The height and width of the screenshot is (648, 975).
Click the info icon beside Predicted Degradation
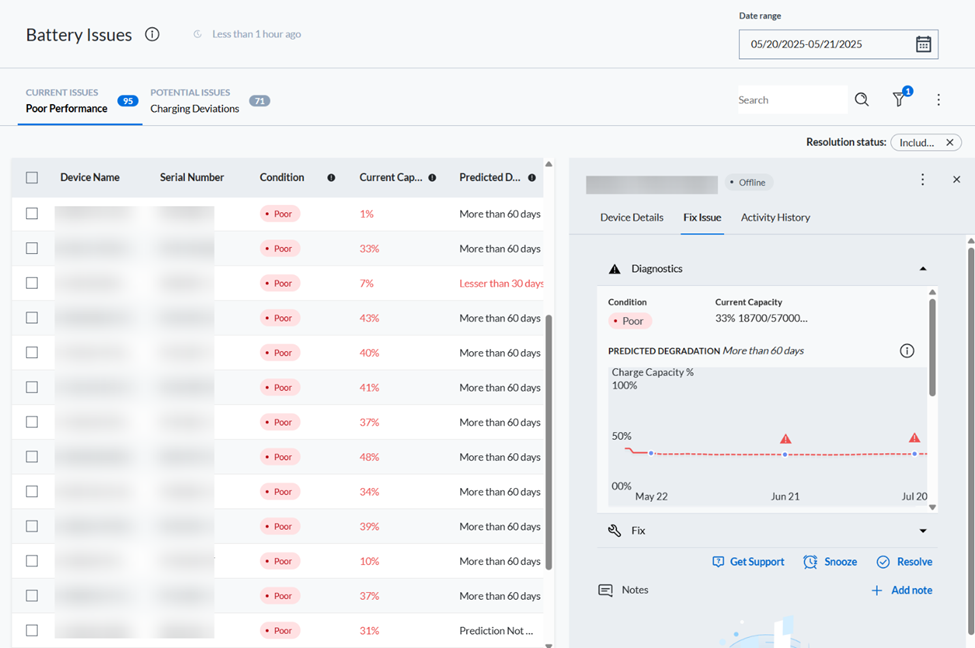pos(907,351)
